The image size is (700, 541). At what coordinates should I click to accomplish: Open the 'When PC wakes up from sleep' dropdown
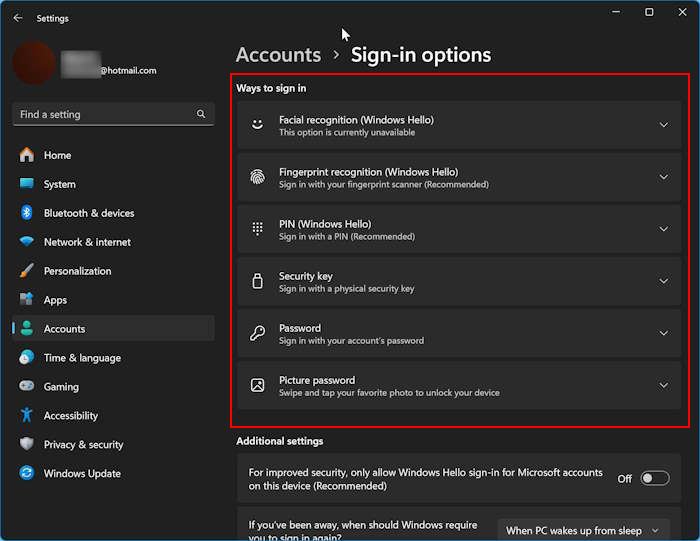click(583, 530)
